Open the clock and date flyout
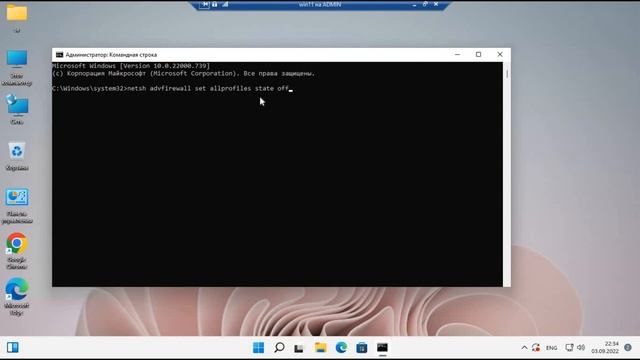 tap(605, 347)
